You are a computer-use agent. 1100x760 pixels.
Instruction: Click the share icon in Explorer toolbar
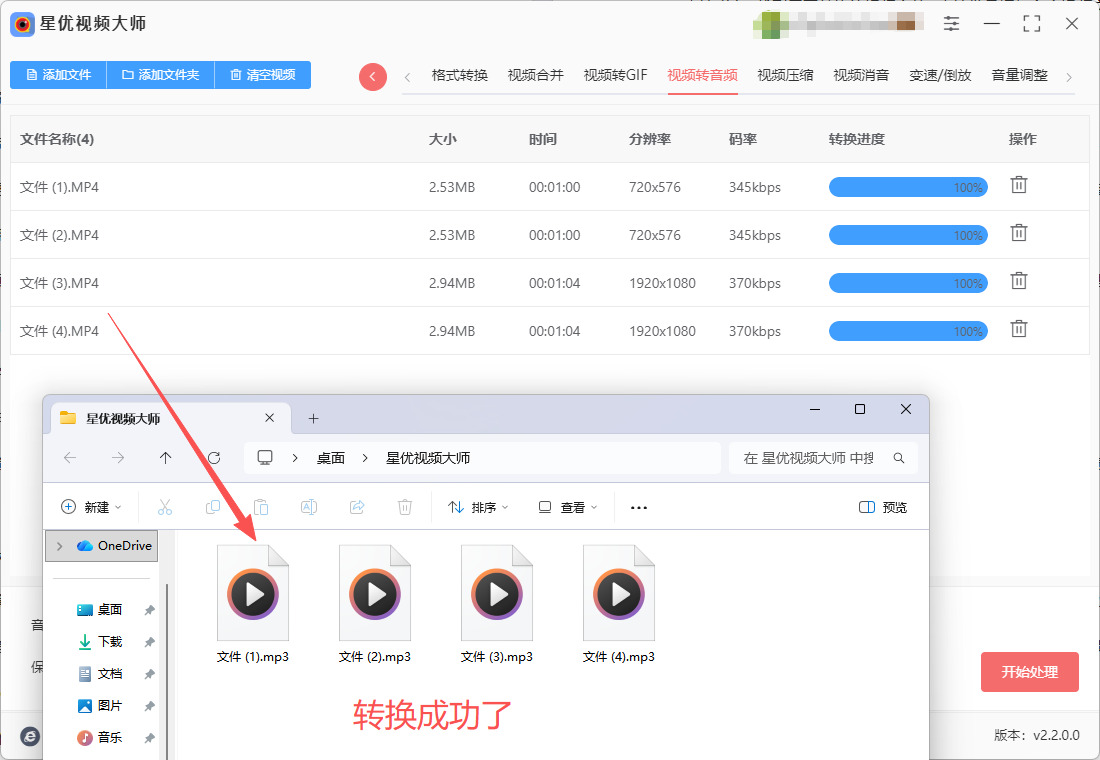tap(357, 507)
